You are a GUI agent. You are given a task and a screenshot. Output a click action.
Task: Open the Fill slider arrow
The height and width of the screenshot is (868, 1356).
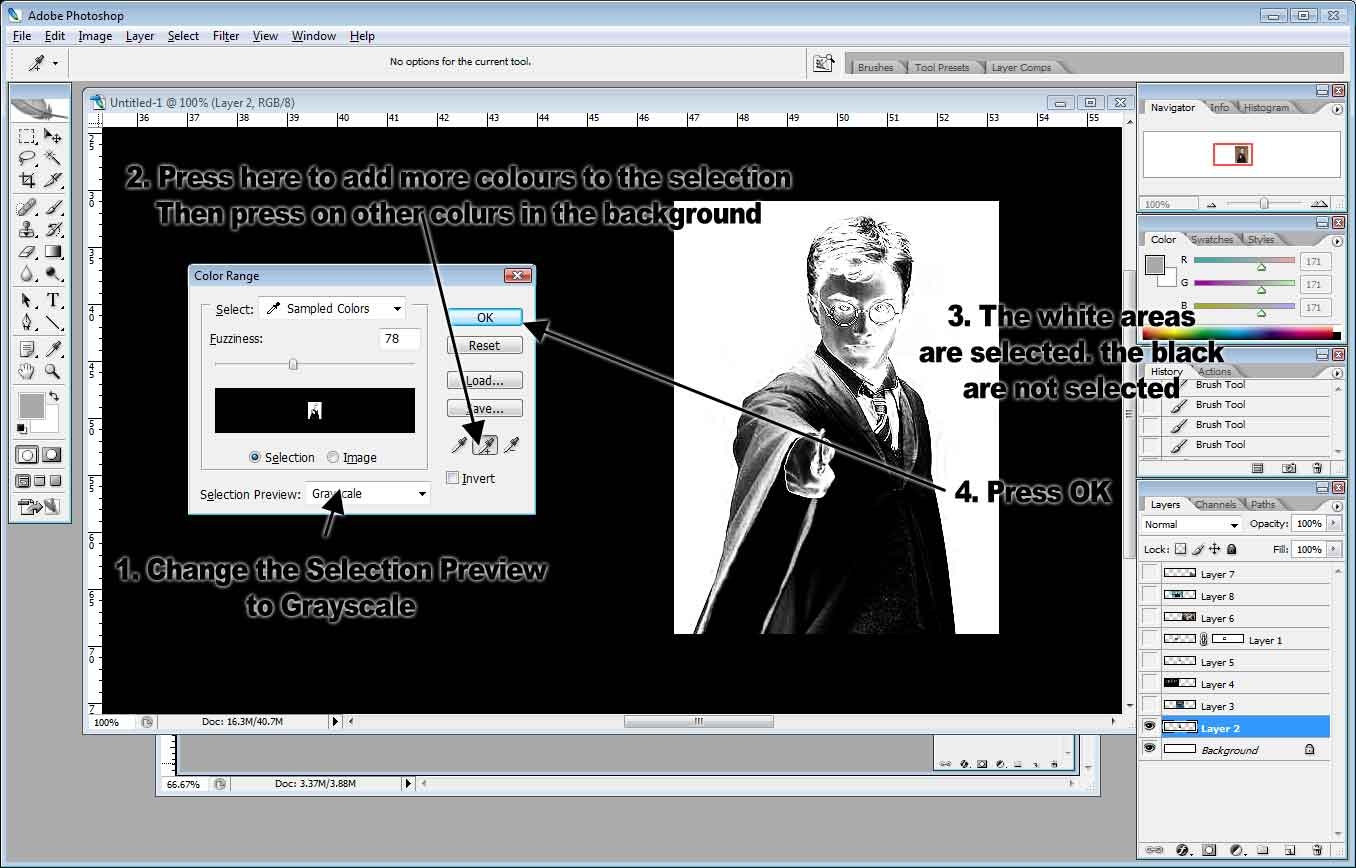[1332, 549]
